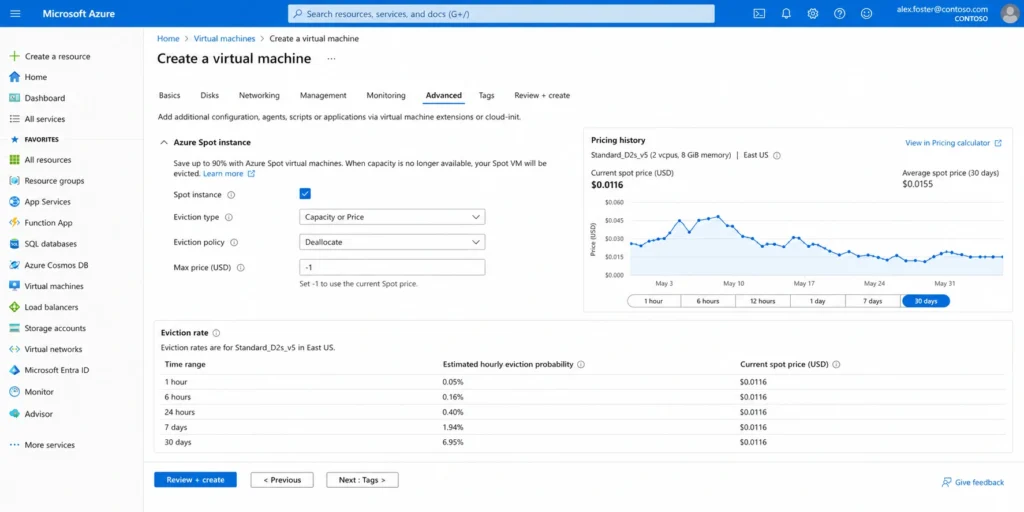The width and height of the screenshot is (1024, 512).
Task: Select the 30 days pricing range
Action: 926,301
